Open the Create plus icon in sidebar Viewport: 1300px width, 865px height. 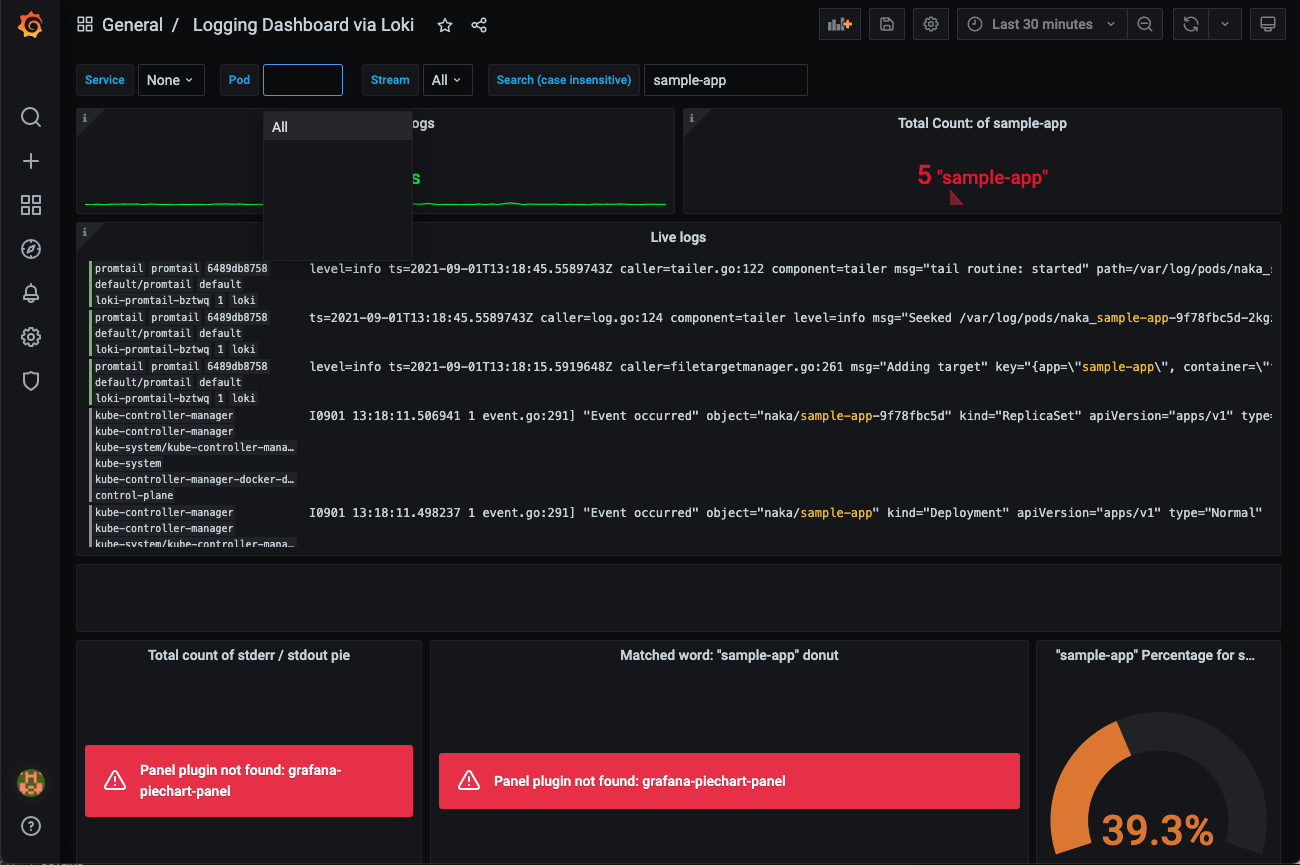click(x=31, y=161)
